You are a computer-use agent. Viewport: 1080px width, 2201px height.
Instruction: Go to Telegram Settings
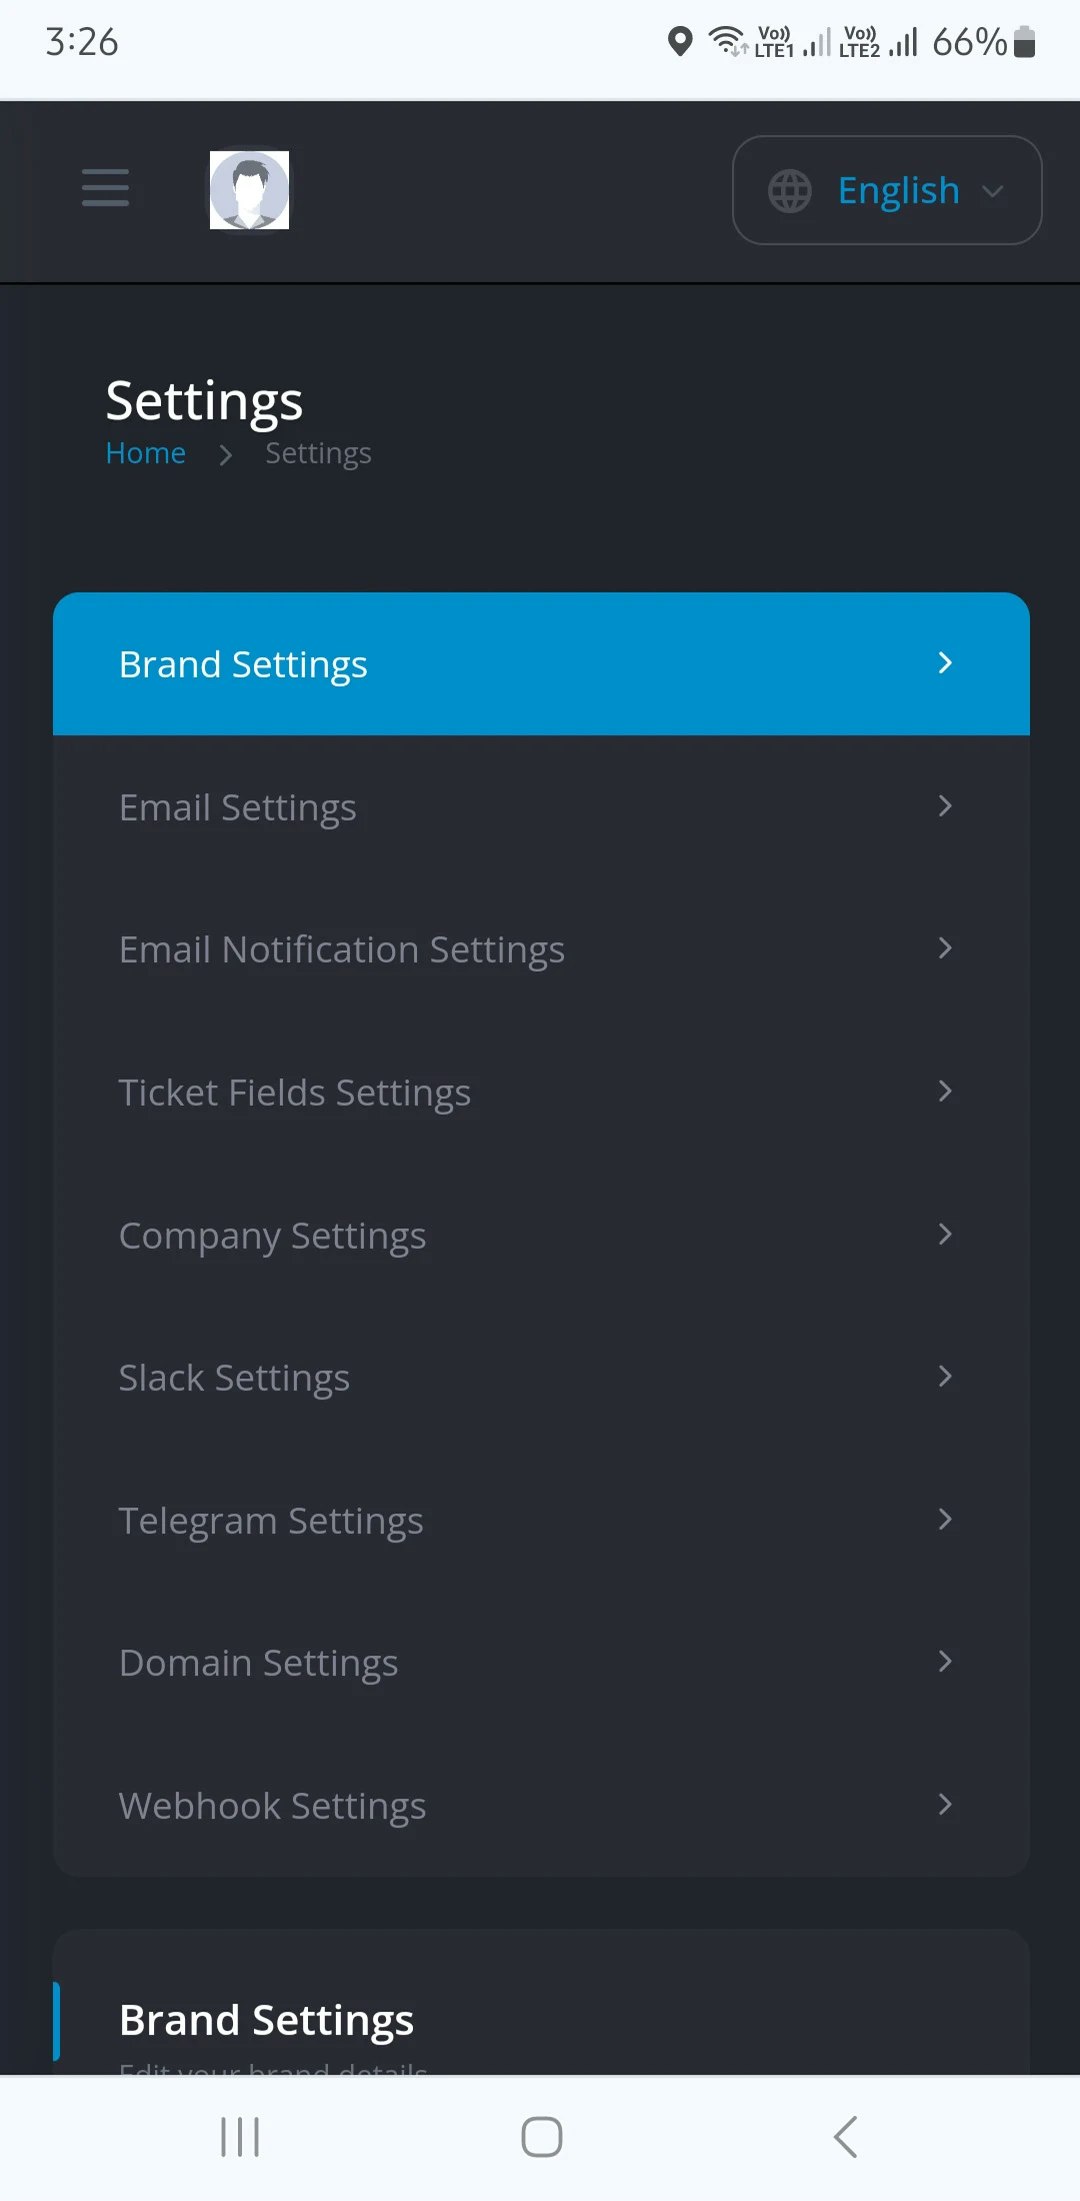[541, 1520]
